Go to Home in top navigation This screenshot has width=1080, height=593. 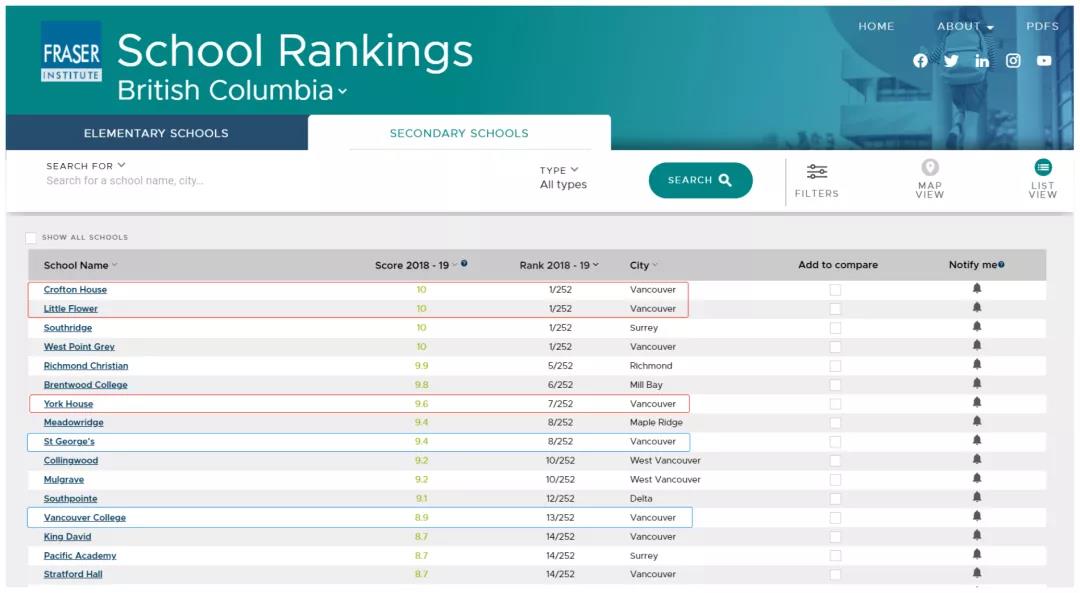[x=876, y=27]
